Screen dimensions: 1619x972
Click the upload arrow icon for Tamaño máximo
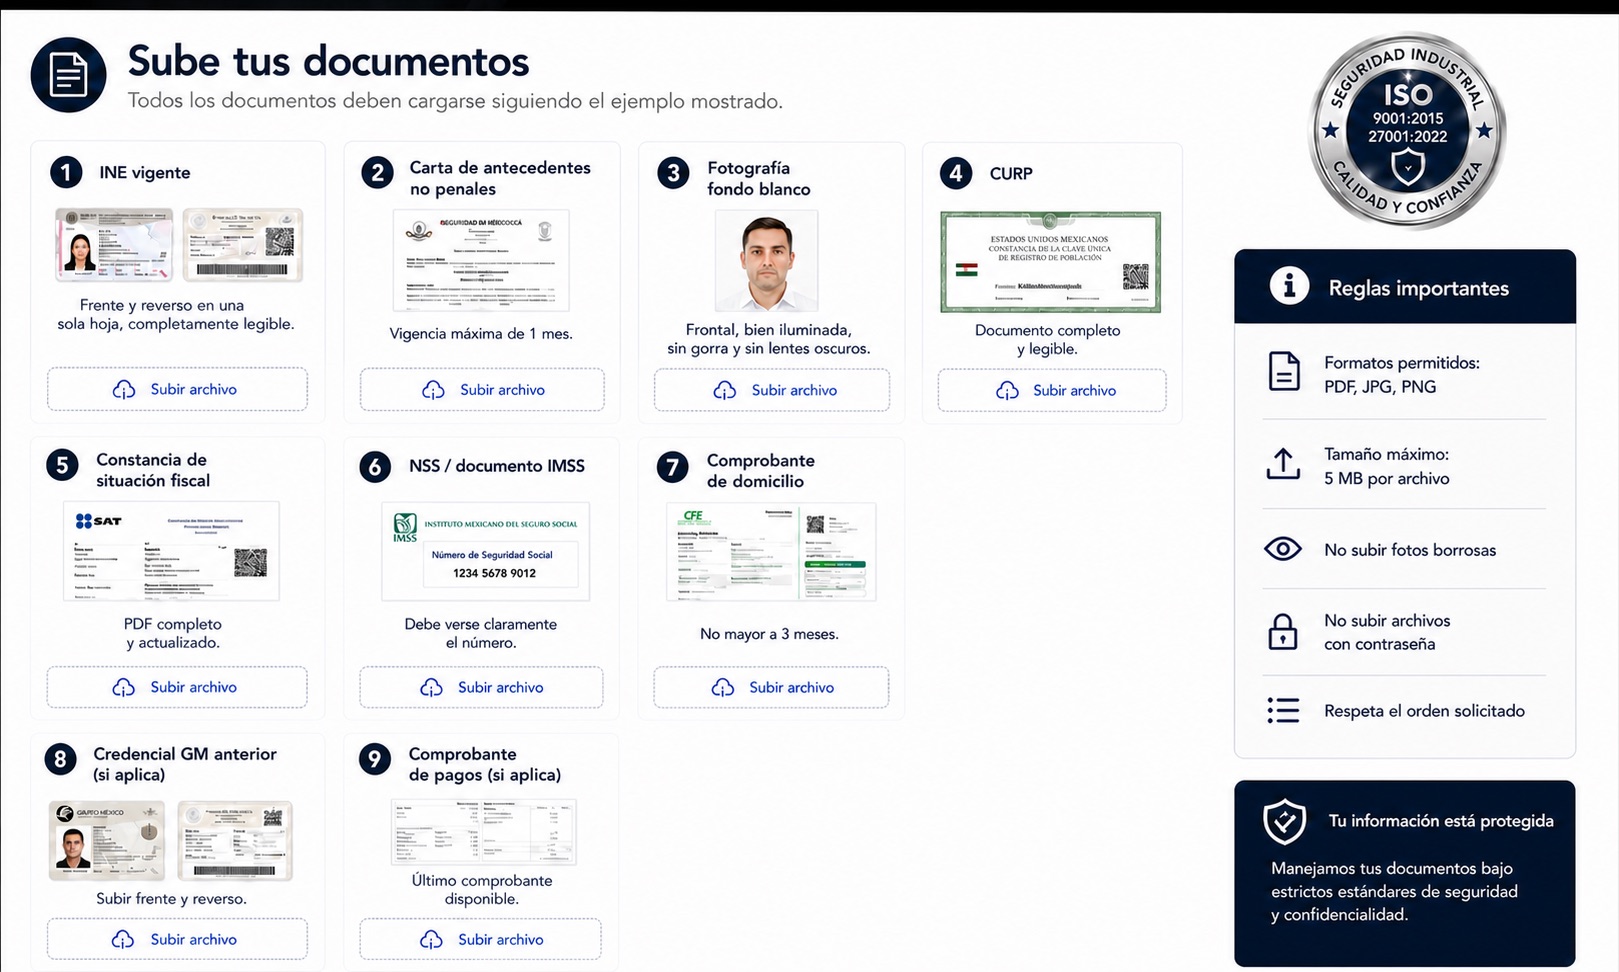[x=1283, y=463]
